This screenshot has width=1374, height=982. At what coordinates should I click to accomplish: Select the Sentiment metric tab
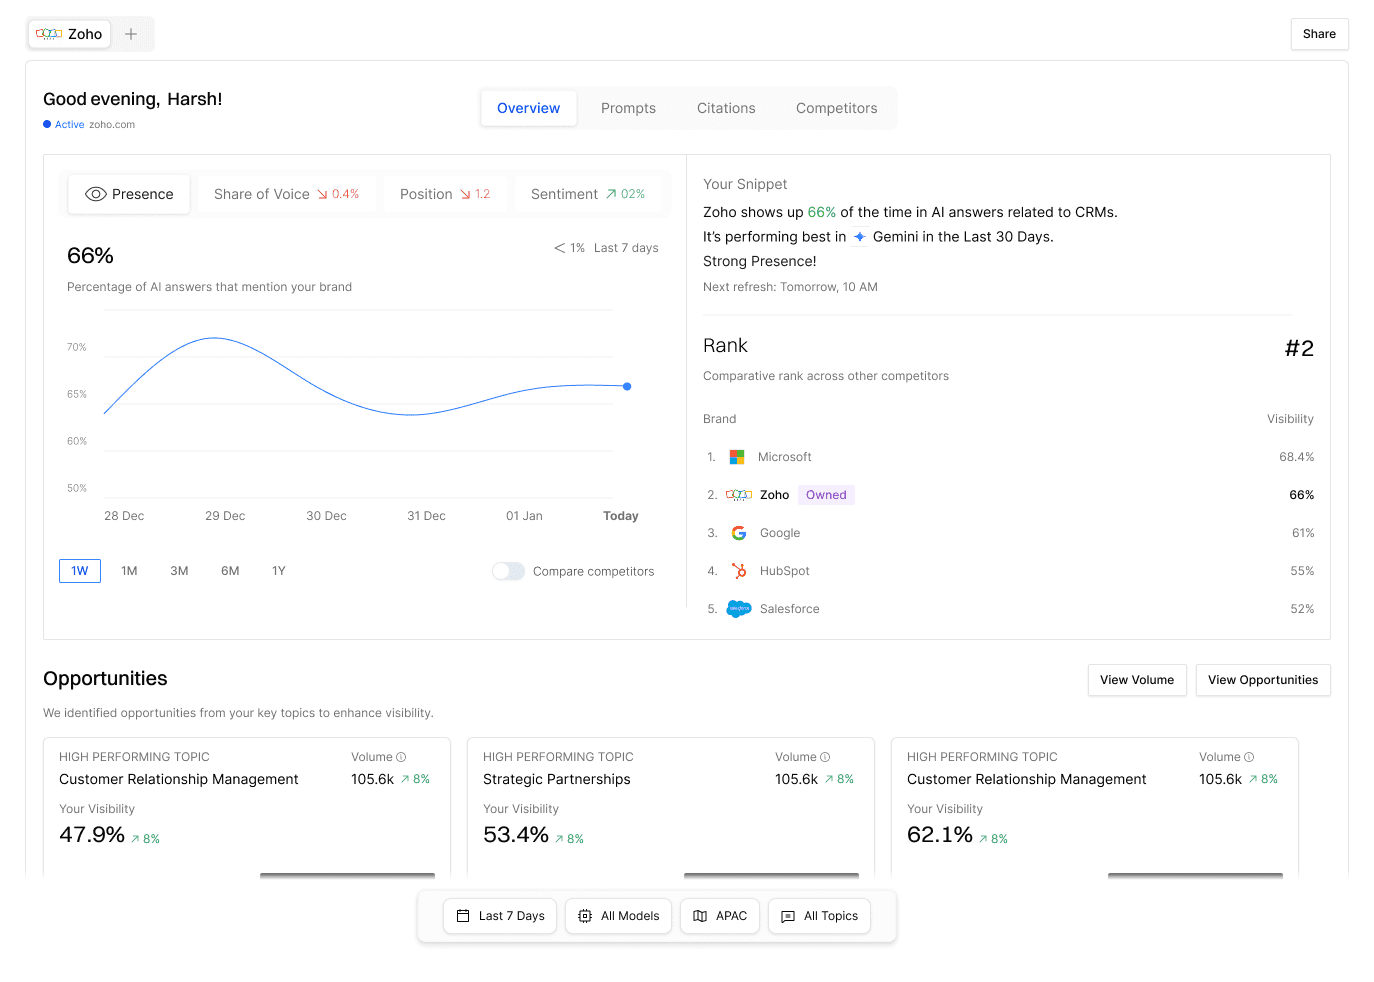(x=588, y=194)
